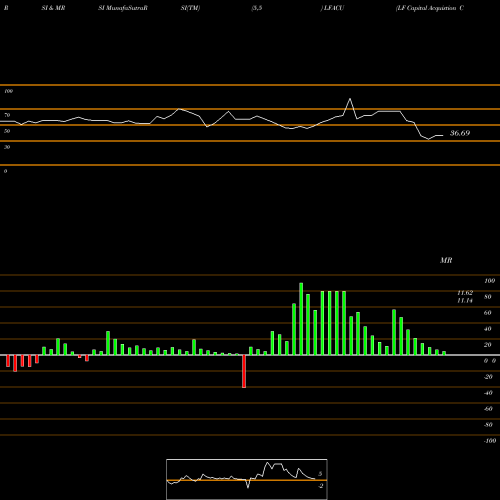This screenshot has height=500, width=500.
Task: Click the "SI & MR" header label
Action: 53,8
